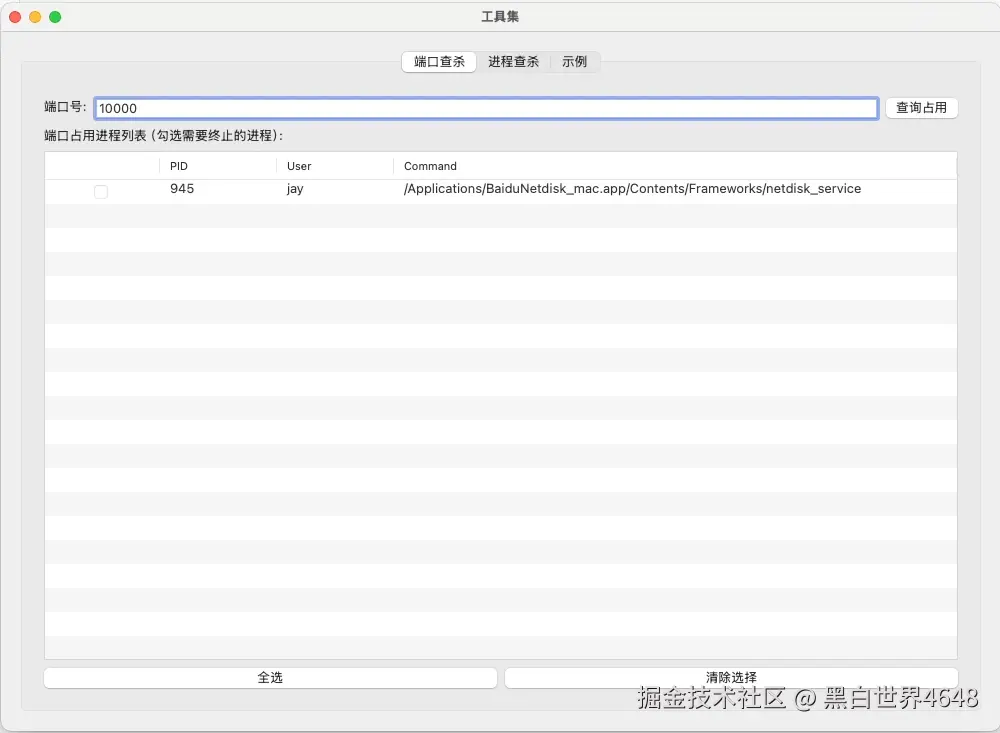Click the PID column header
1000x733 pixels.
[x=178, y=166]
